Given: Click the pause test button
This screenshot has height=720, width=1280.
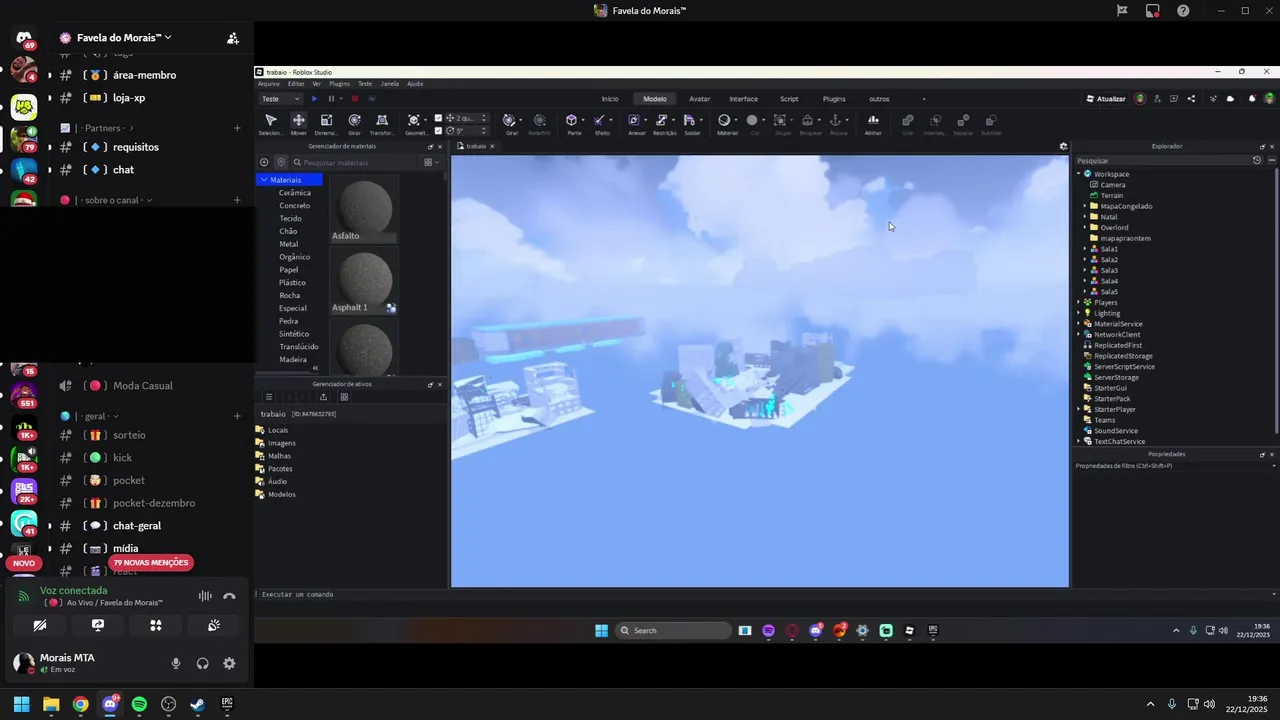Looking at the screenshot, I should pyautogui.click(x=331, y=99).
